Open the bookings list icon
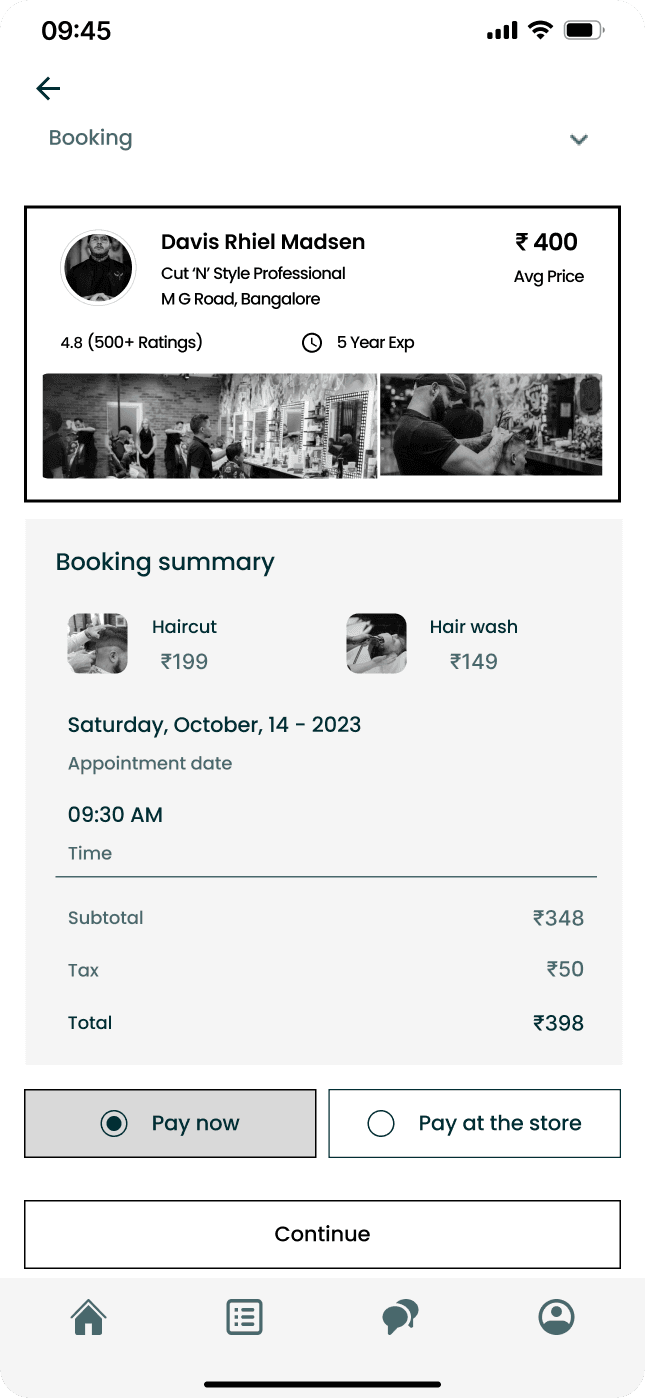The height and width of the screenshot is (1398, 645). click(244, 1317)
